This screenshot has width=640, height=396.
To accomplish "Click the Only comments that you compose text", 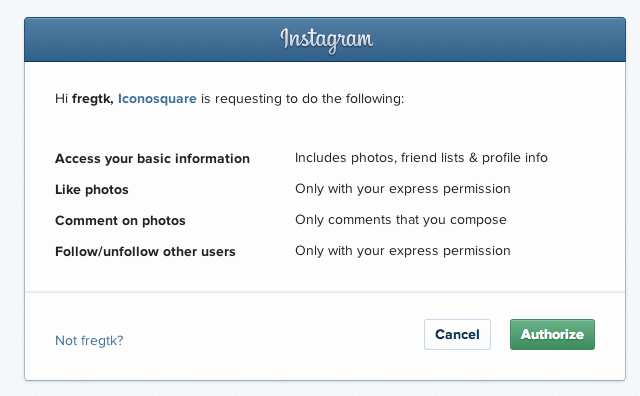I will click(401, 220).
